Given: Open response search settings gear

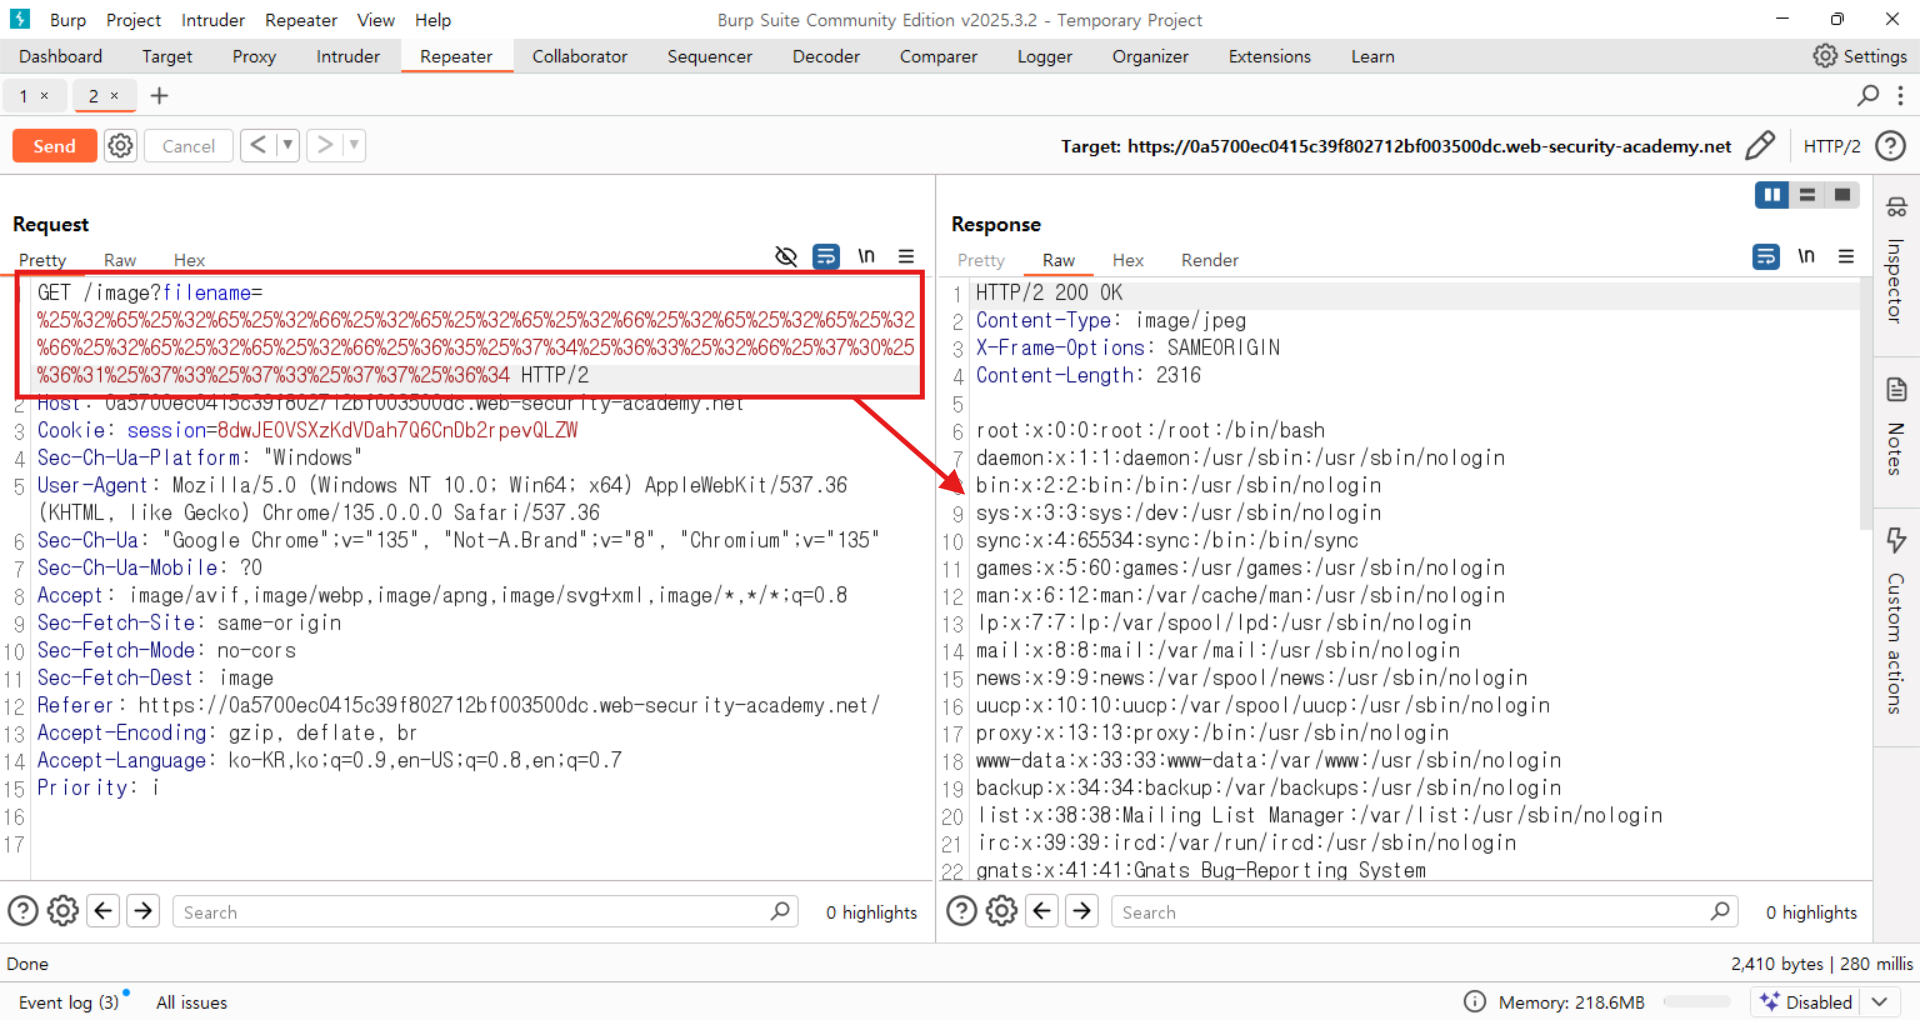Looking at the screenshot, I should [x=1002, y=911].
